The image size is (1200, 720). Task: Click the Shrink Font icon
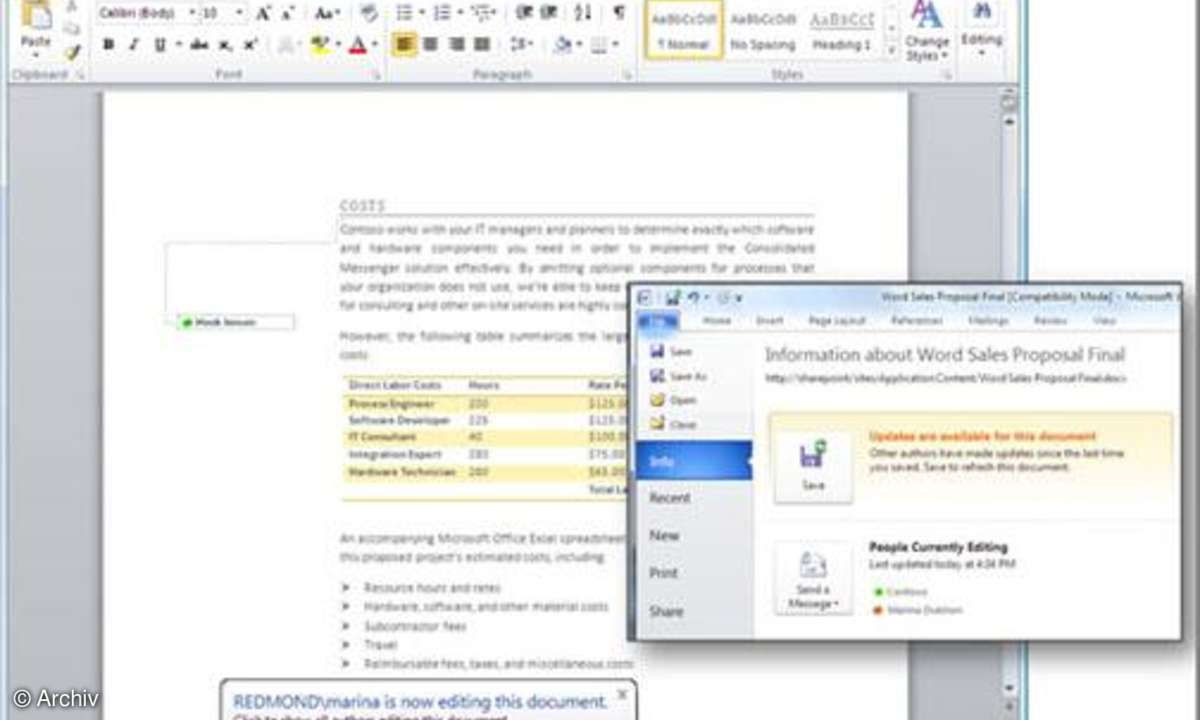point(288,13)
